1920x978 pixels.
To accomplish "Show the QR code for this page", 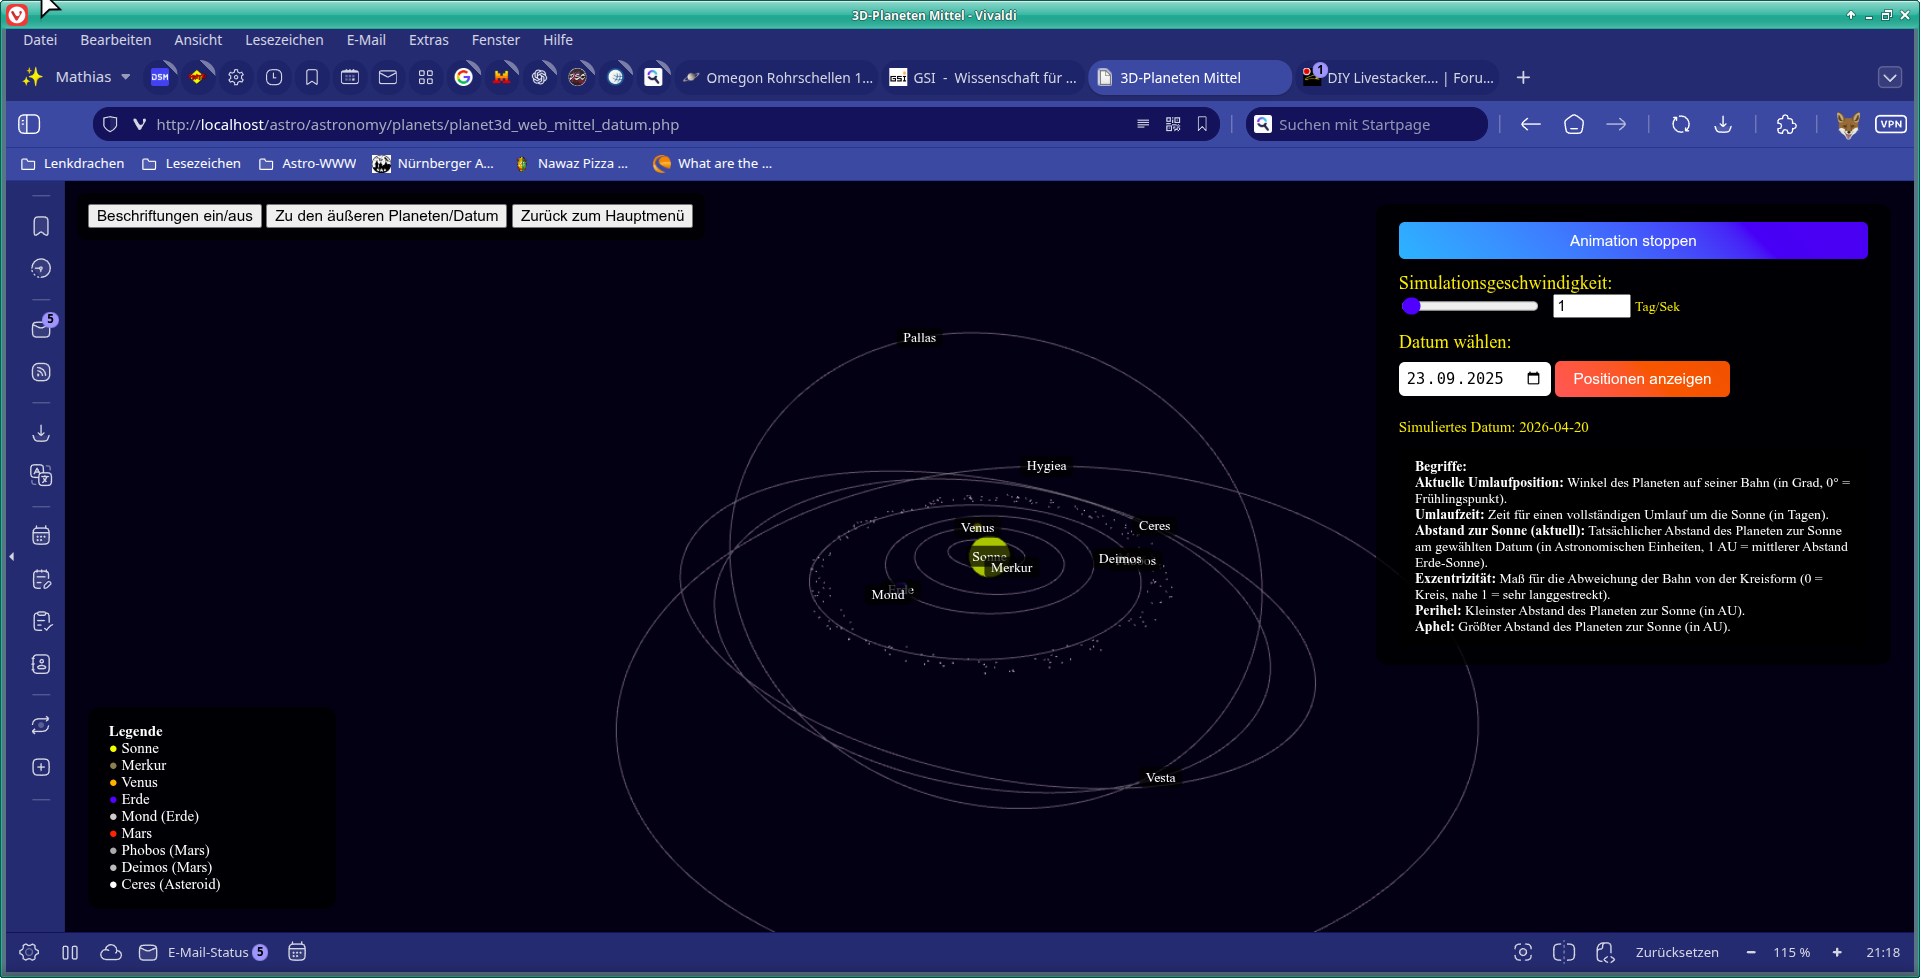I will click(1173, 124).
